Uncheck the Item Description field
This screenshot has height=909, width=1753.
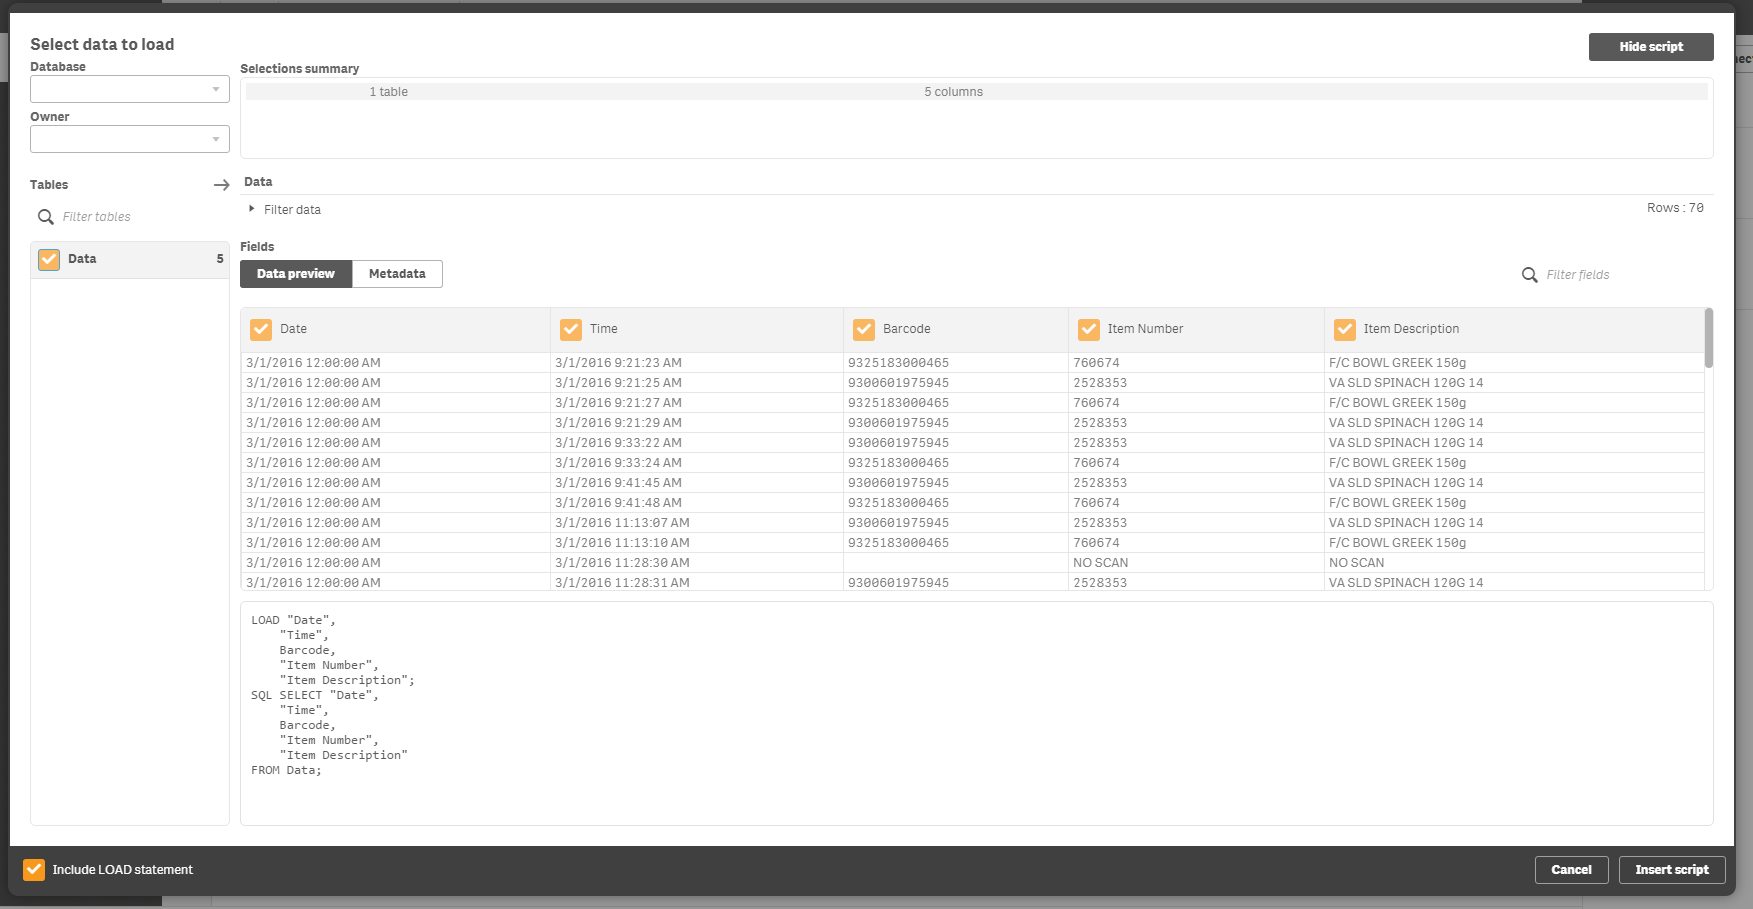[1345, 329]
